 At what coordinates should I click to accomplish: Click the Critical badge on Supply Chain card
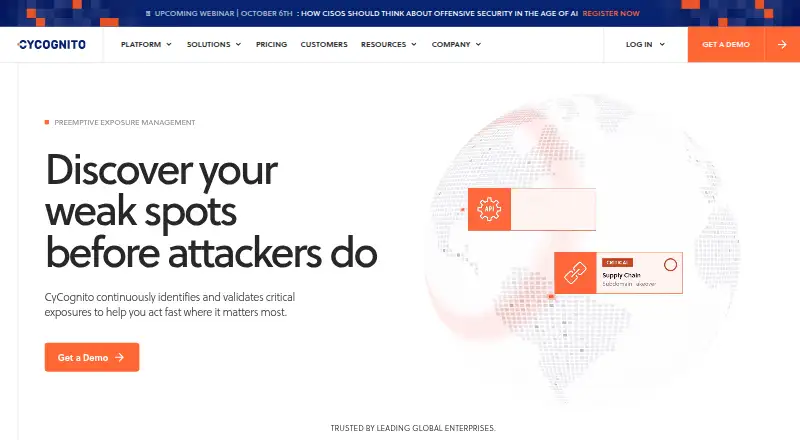[x=617, y=262]
